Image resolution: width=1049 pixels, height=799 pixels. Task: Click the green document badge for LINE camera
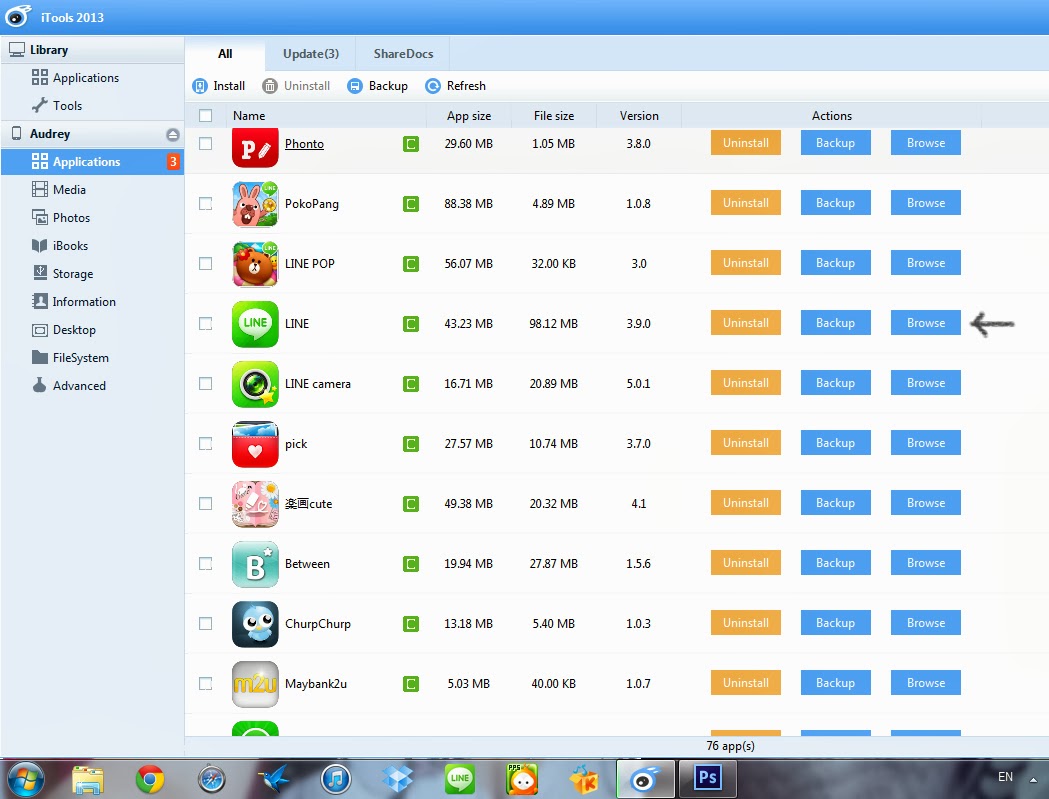click(x=411, y=383)
